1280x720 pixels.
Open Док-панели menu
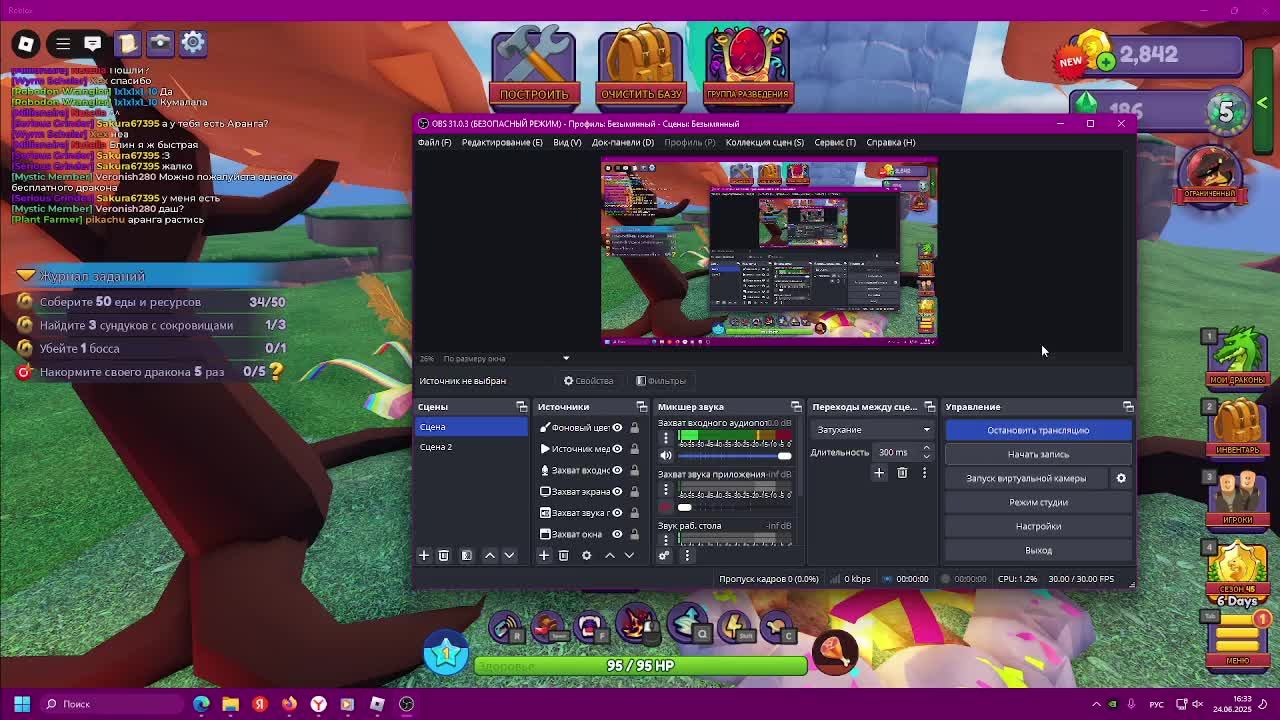click(x=622, y=142)
